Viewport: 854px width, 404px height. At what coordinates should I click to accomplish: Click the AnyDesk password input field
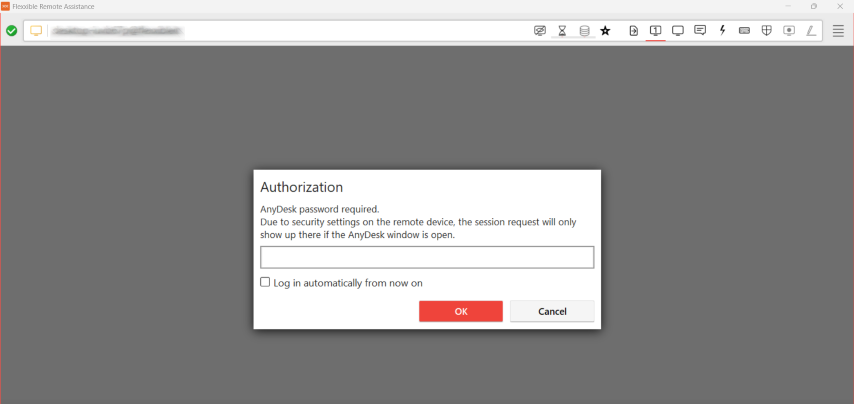427,257
